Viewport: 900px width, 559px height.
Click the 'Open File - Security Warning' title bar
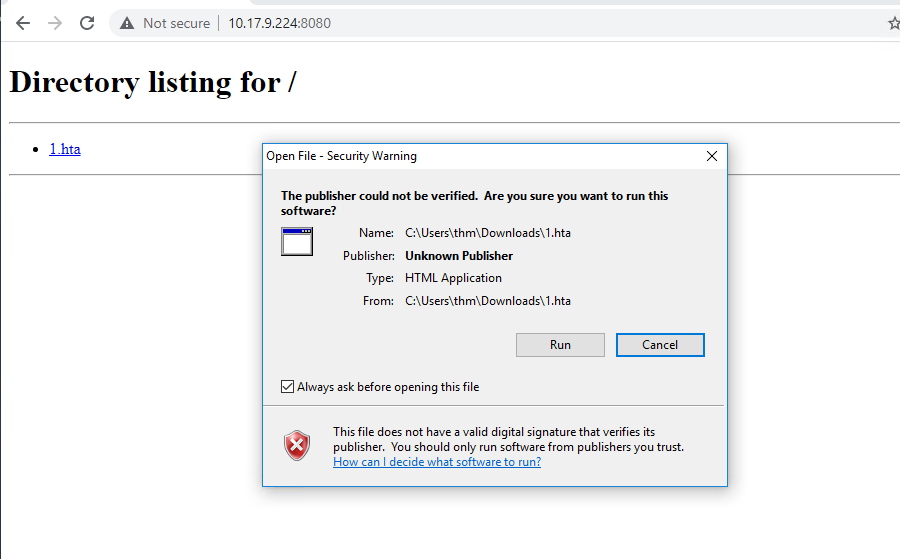coord(450,156)
